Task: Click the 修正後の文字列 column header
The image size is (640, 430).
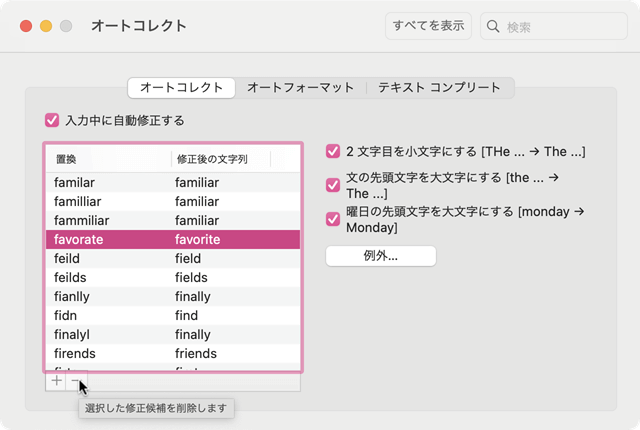Action: (x=220, y=158)
